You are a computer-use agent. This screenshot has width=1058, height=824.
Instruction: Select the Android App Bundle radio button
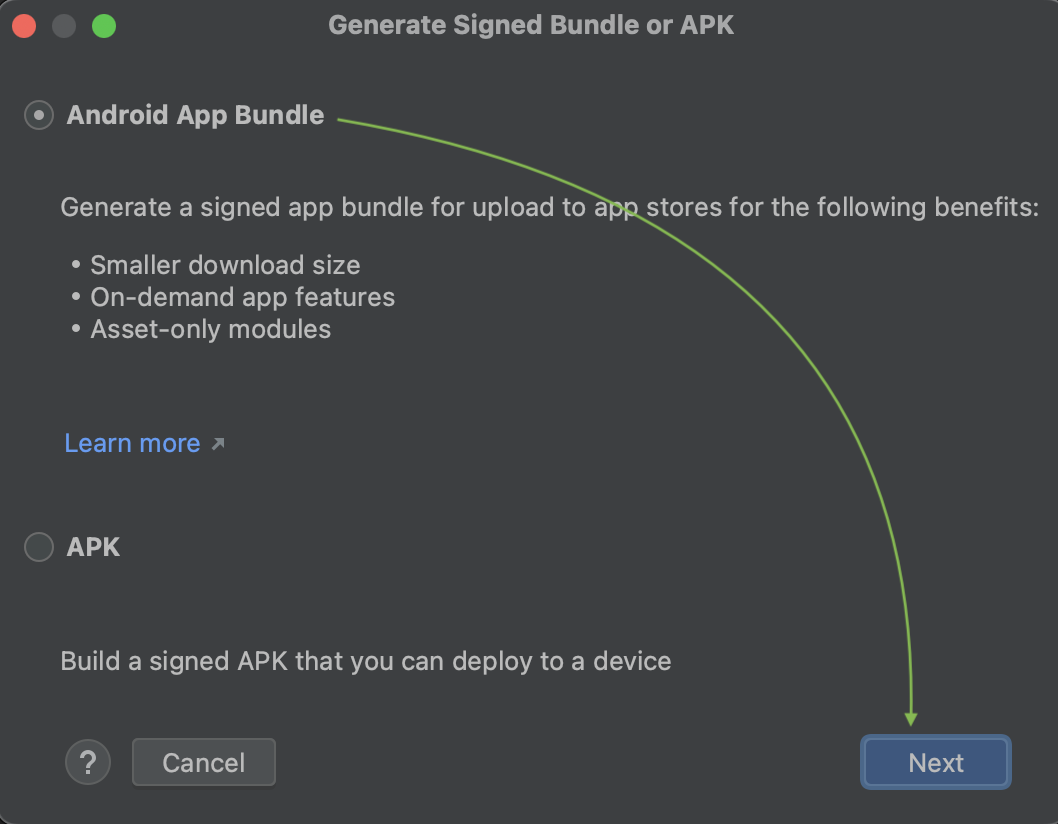39,115
